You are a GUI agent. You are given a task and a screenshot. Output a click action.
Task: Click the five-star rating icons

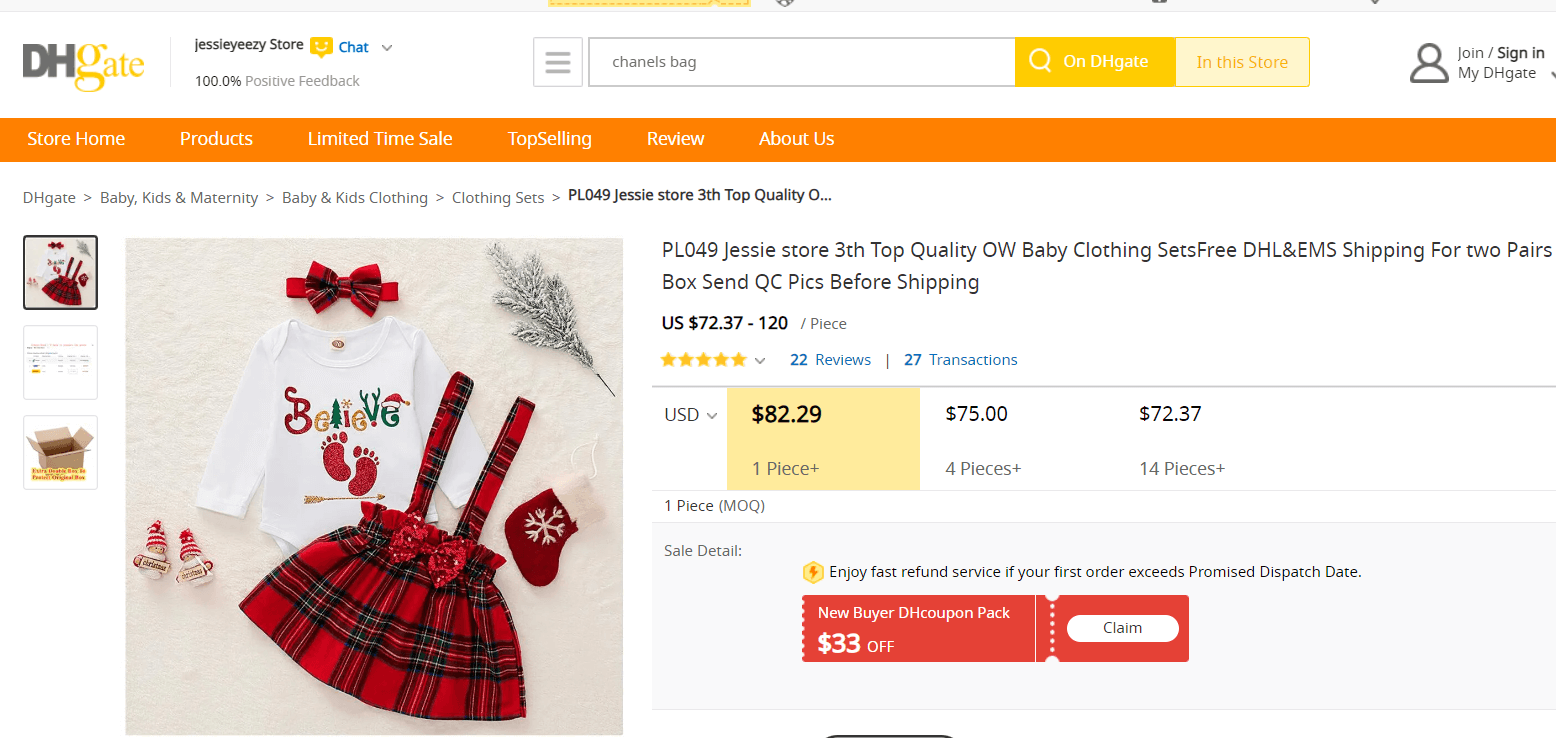pos(704,360)
